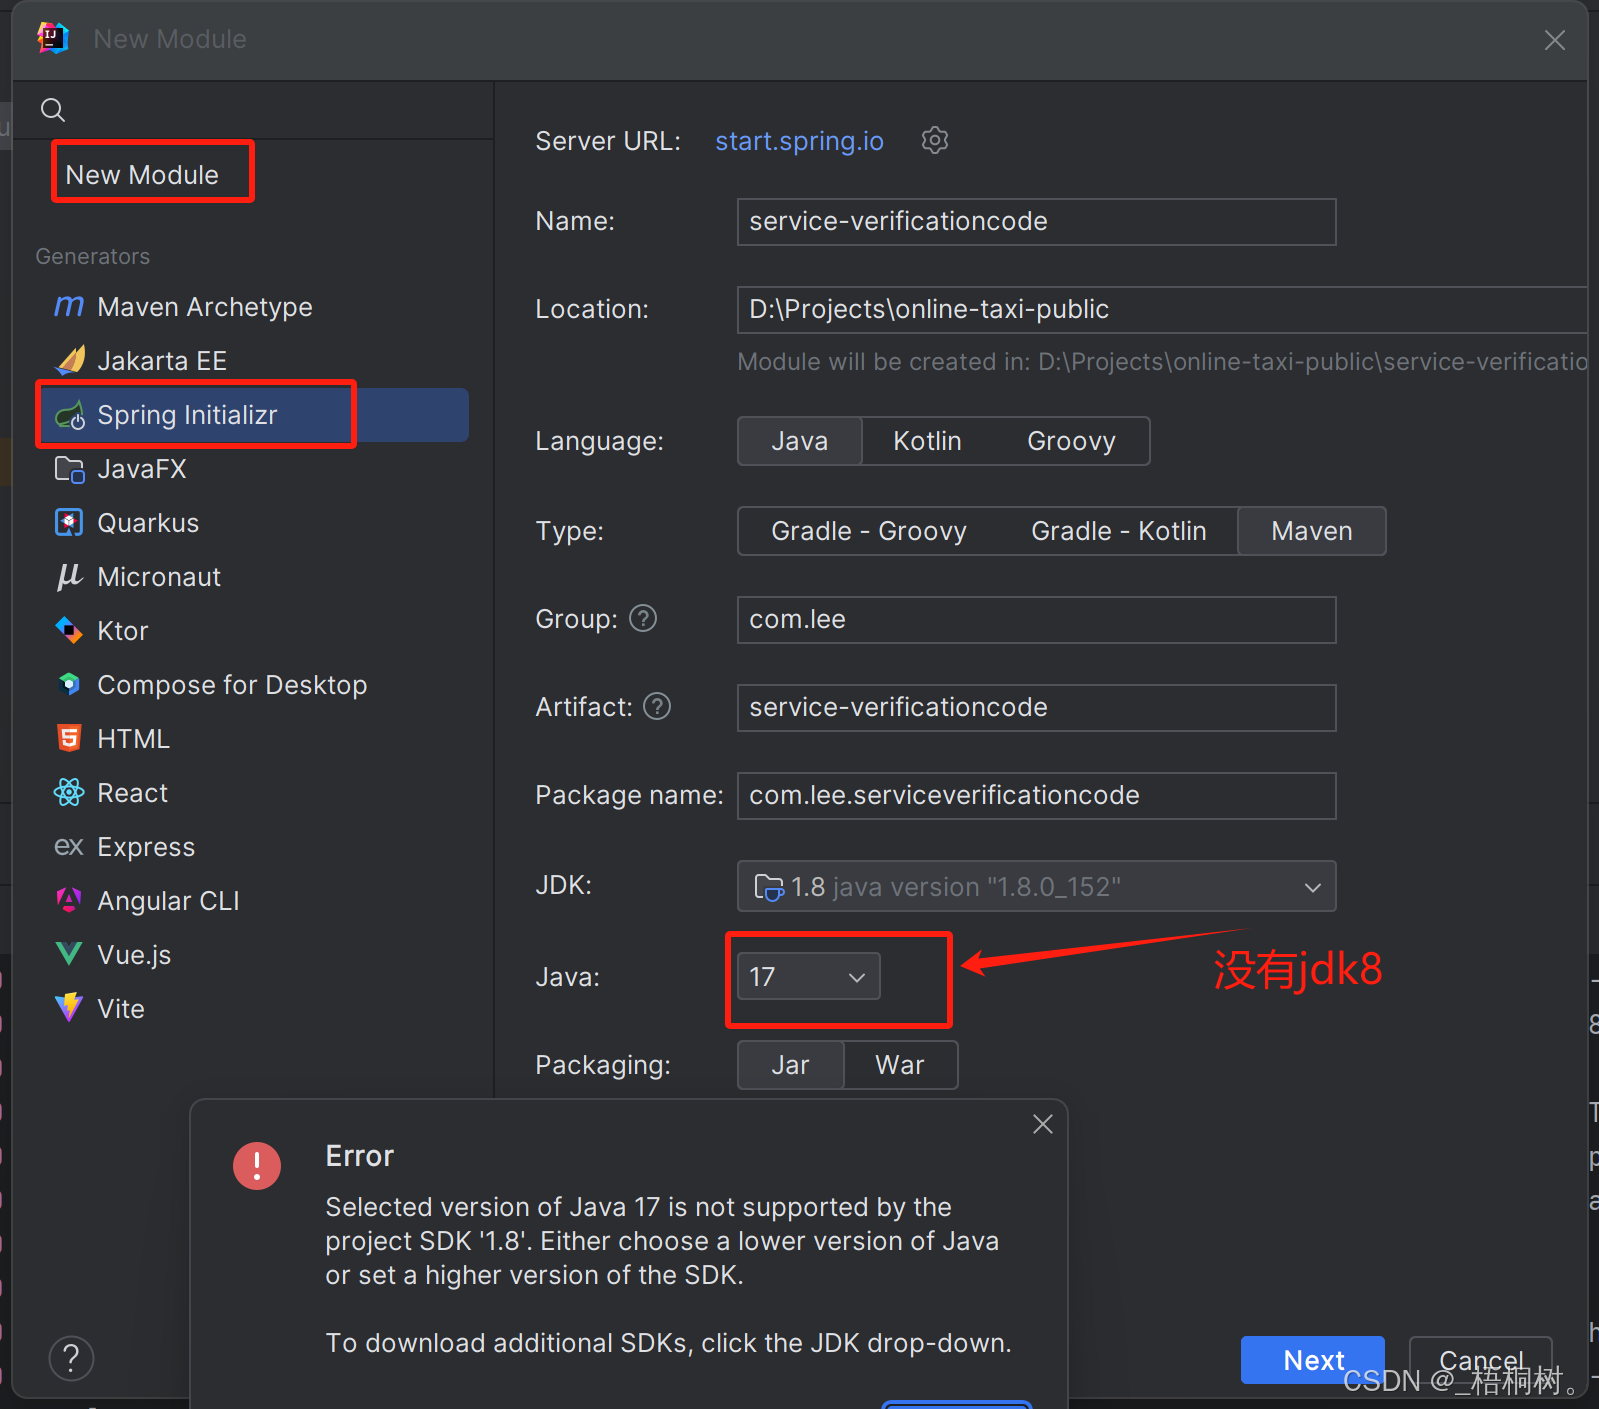Image resolution: width=1599 pixels, height=1409 pixels.
Task: Choose Maven build type
Action: click(1312, 531)
